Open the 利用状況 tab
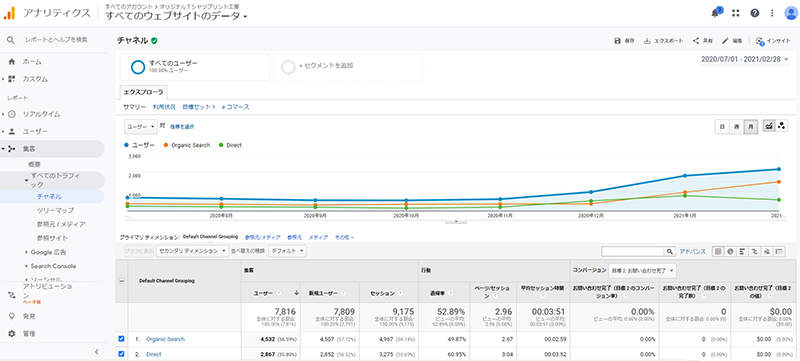This screenshot has height=361, width=800. point(164,107)
